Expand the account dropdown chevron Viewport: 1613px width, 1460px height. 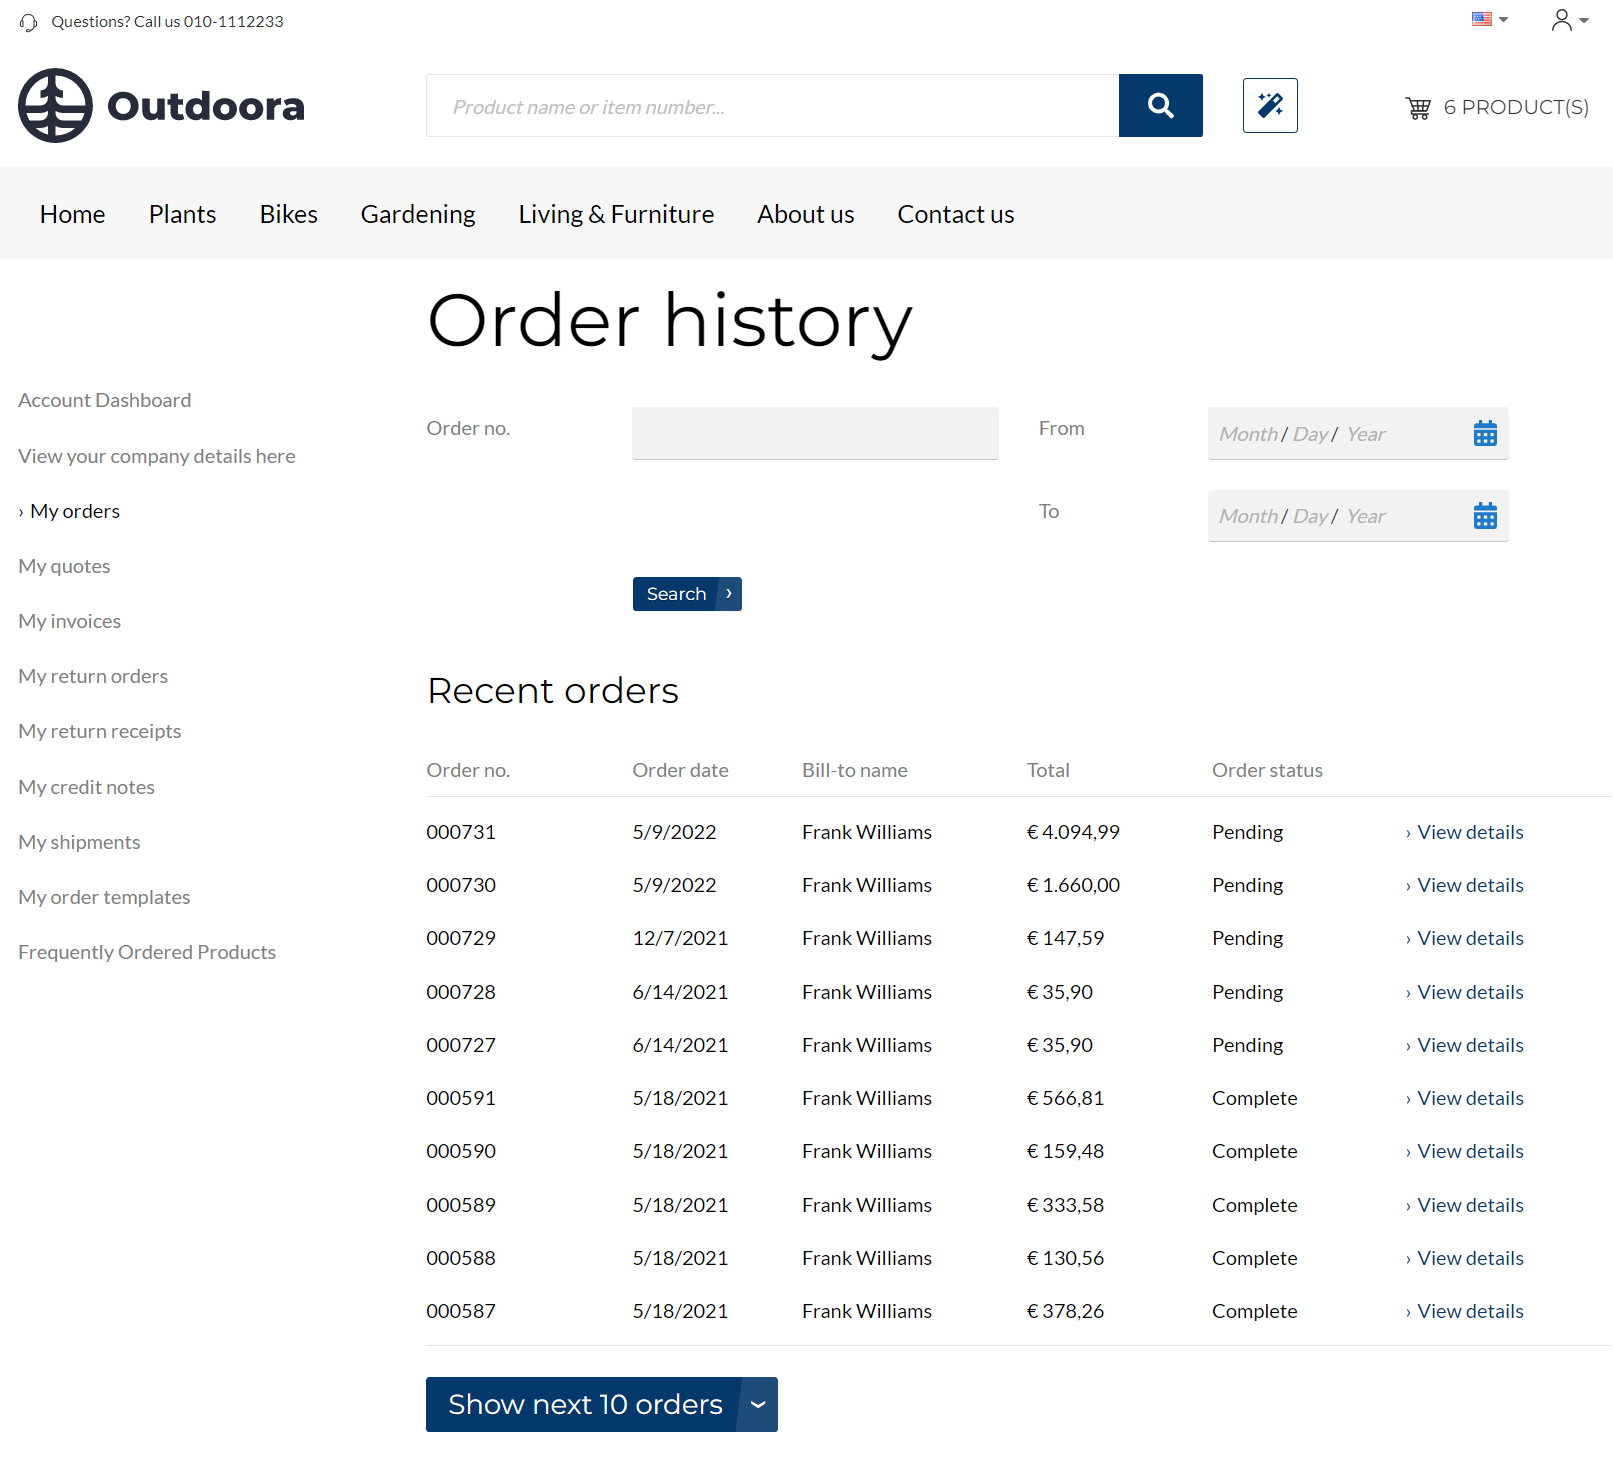point(1584,21)
